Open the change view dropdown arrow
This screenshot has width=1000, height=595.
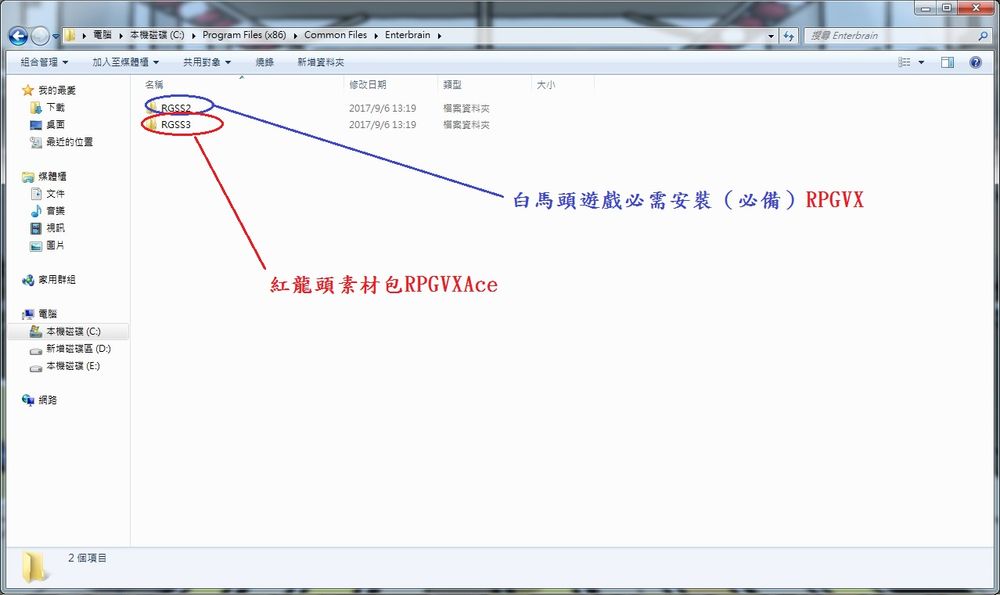(x=922, y=62)
